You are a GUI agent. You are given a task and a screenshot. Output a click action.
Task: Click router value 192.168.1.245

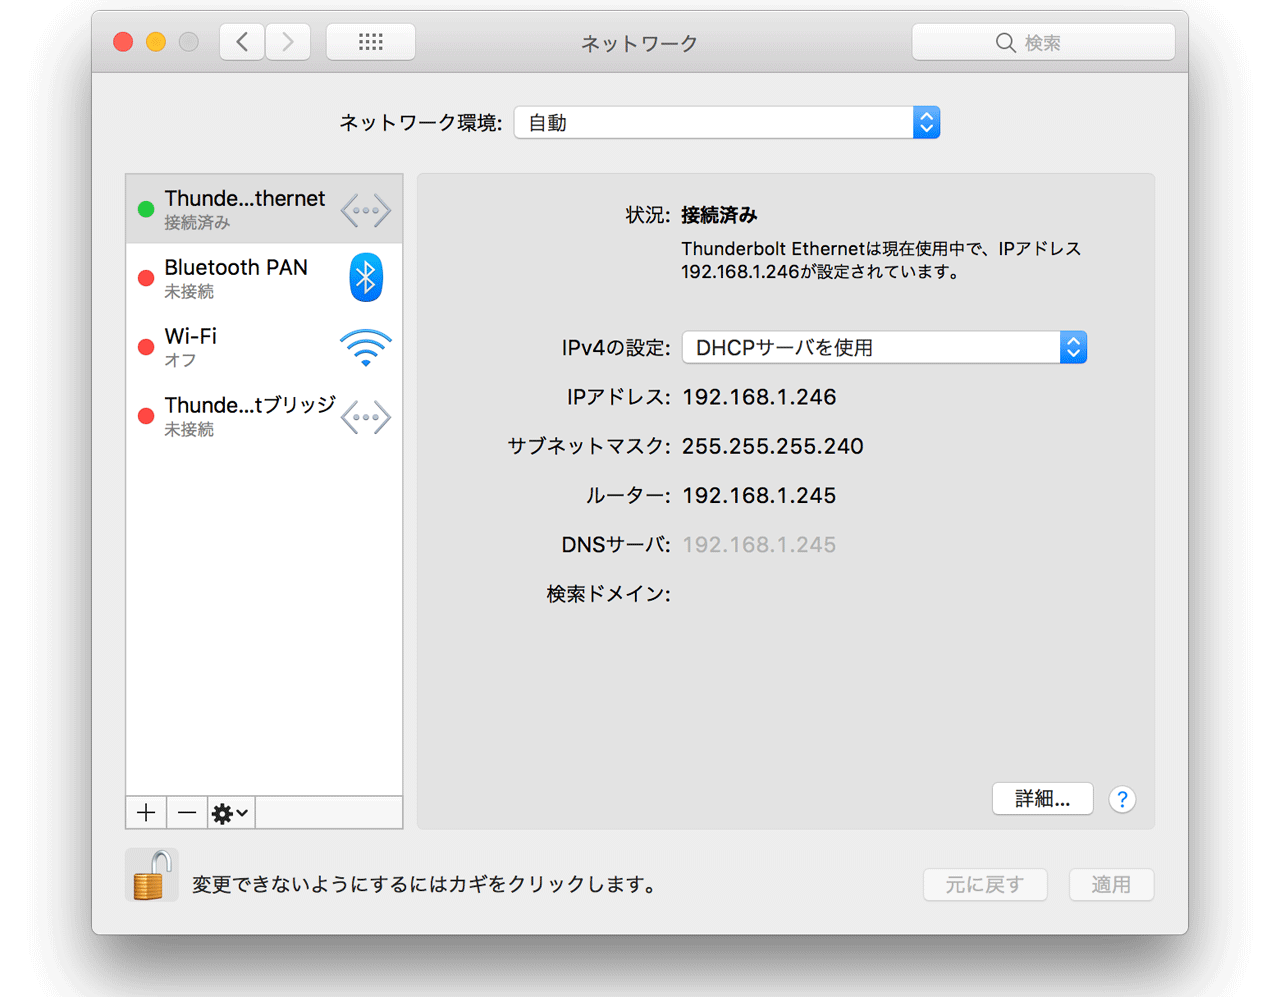(759, 495)
